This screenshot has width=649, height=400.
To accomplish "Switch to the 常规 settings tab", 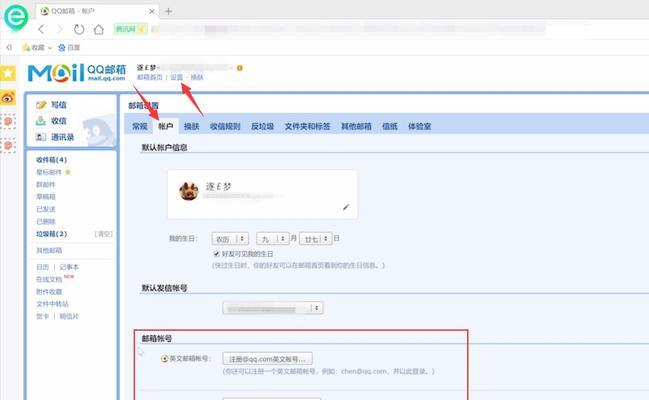I will coord(139,126).
